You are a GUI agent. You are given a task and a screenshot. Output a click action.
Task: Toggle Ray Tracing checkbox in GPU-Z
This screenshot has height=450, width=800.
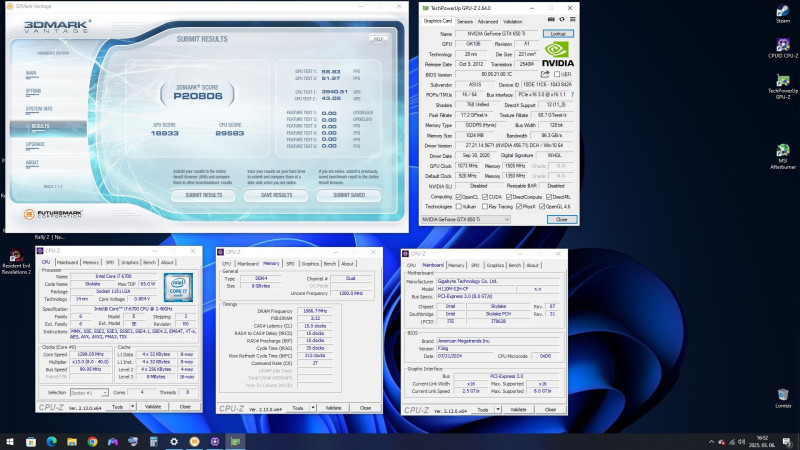click(x=485, y=207)
